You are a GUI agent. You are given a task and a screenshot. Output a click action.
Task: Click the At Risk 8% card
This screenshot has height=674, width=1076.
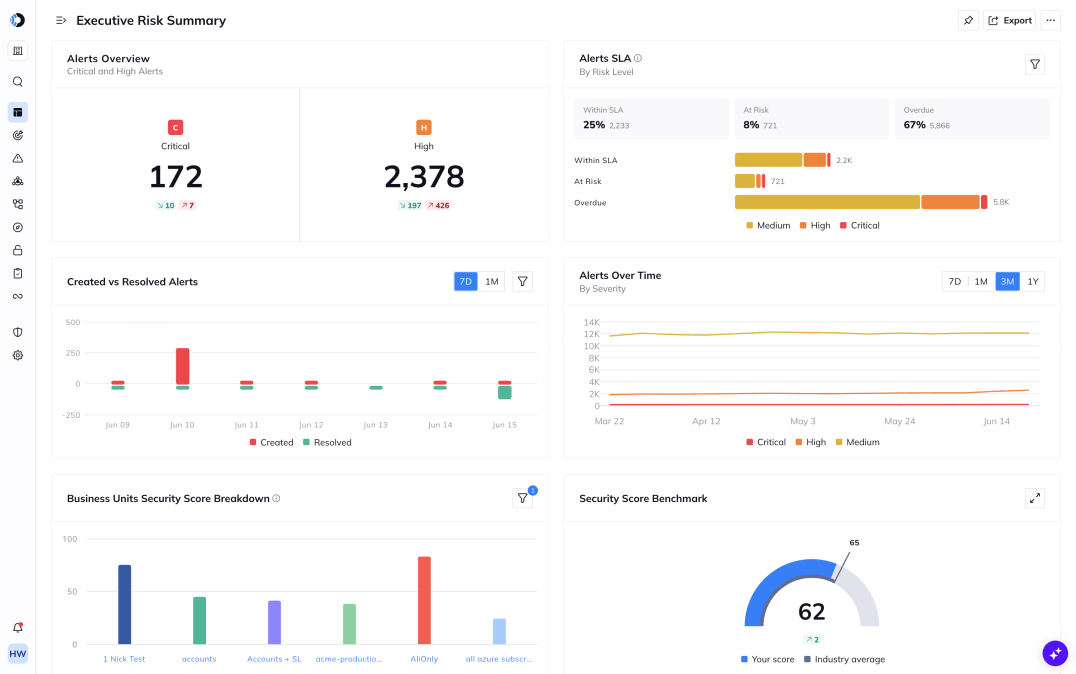pyautogui.click(x=811, y=119)
